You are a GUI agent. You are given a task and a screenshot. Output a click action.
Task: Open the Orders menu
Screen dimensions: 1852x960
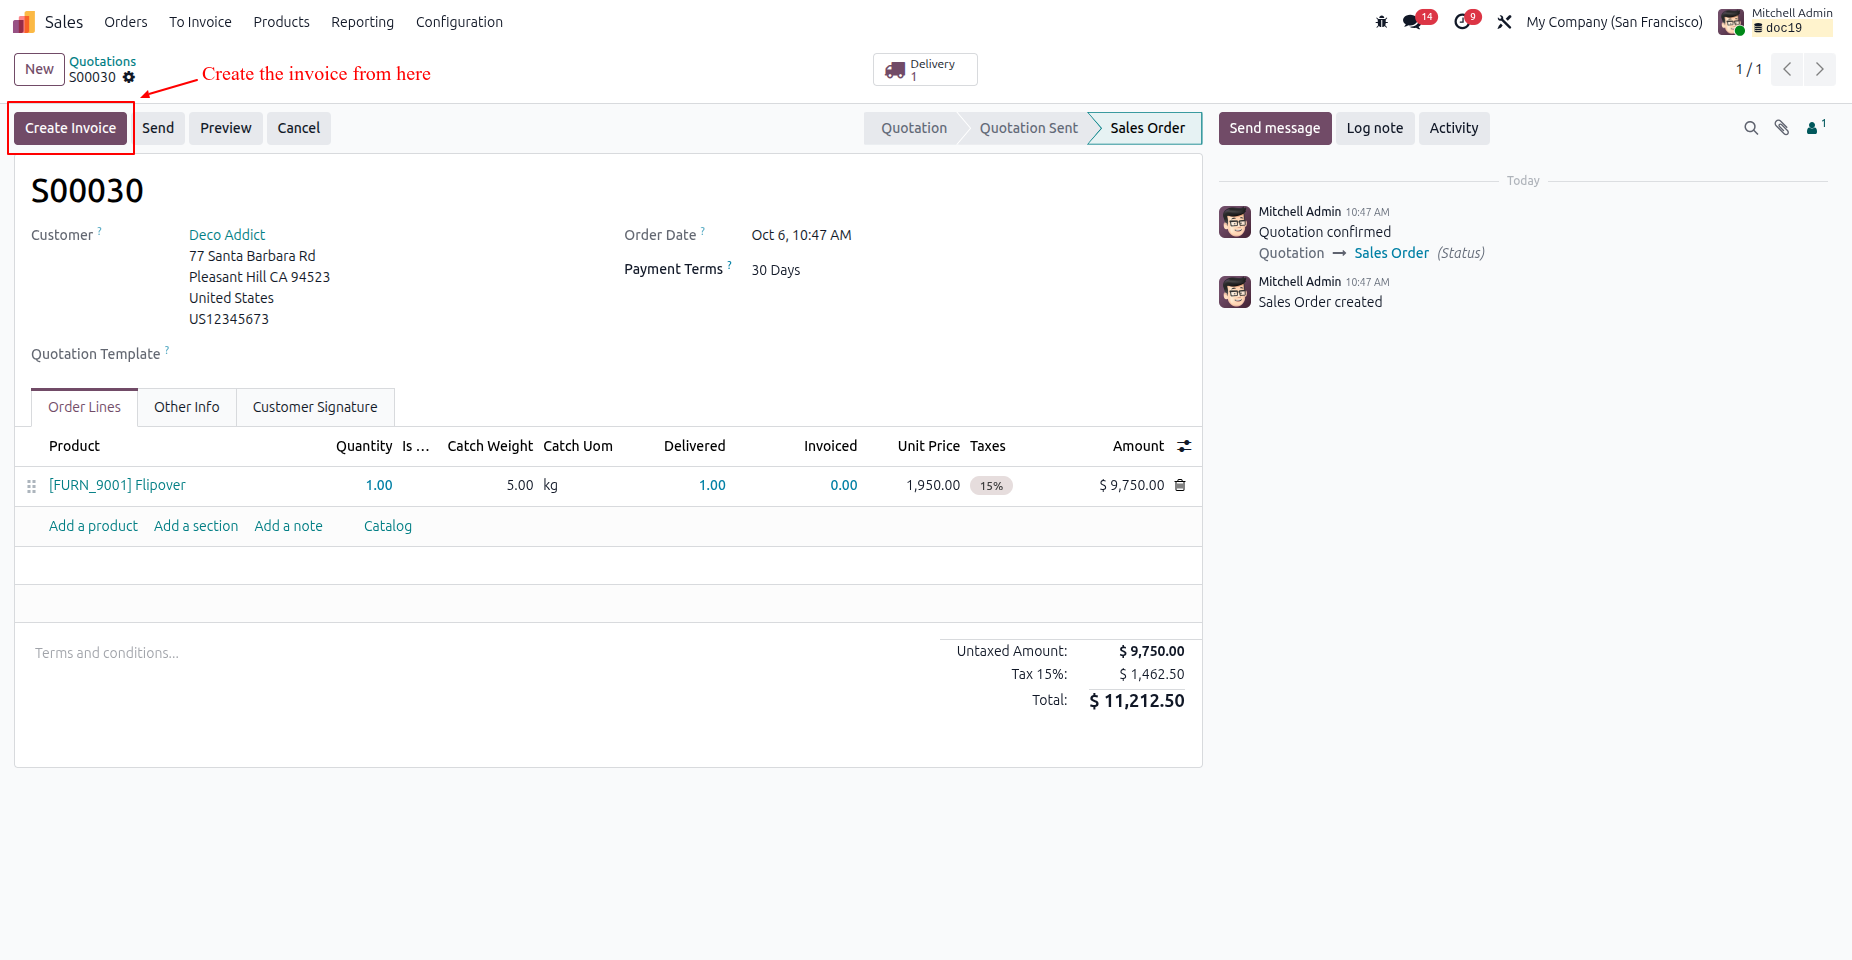[126, 22]
